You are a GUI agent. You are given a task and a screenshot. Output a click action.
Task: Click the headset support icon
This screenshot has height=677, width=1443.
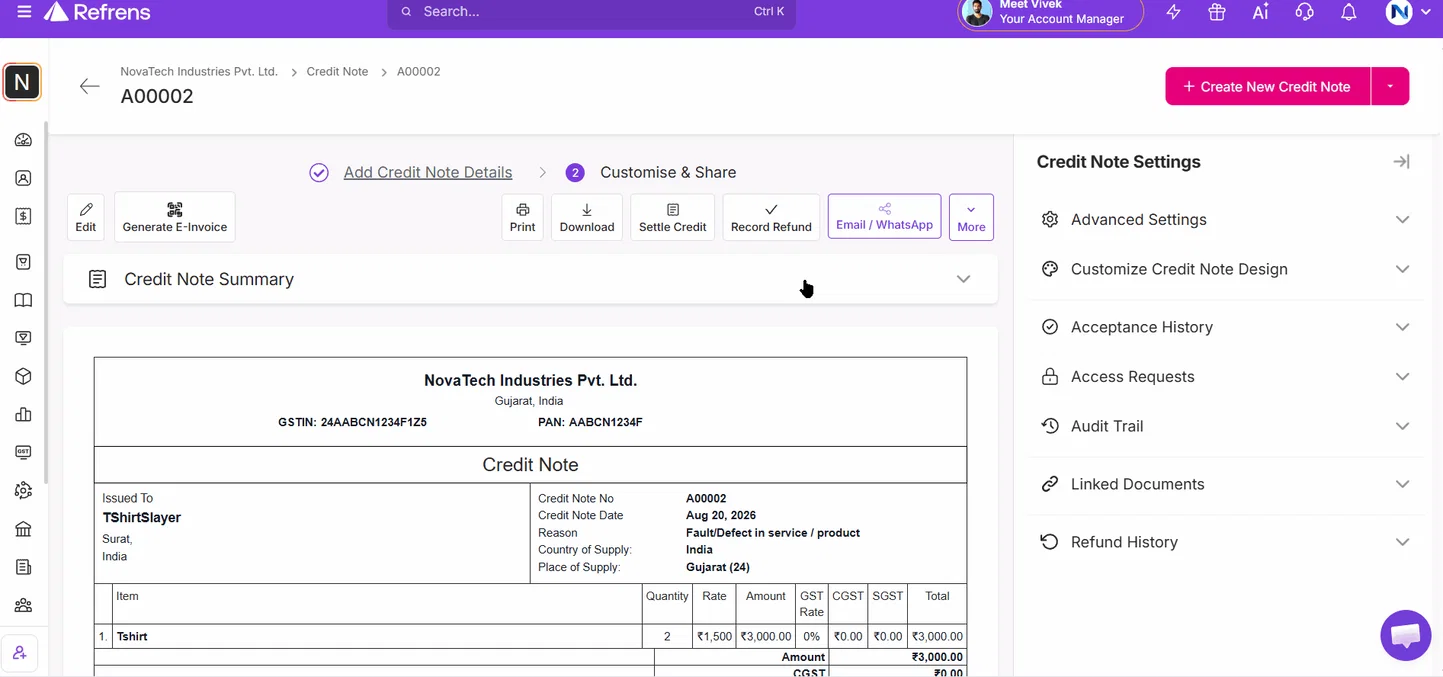(1304, 12)
